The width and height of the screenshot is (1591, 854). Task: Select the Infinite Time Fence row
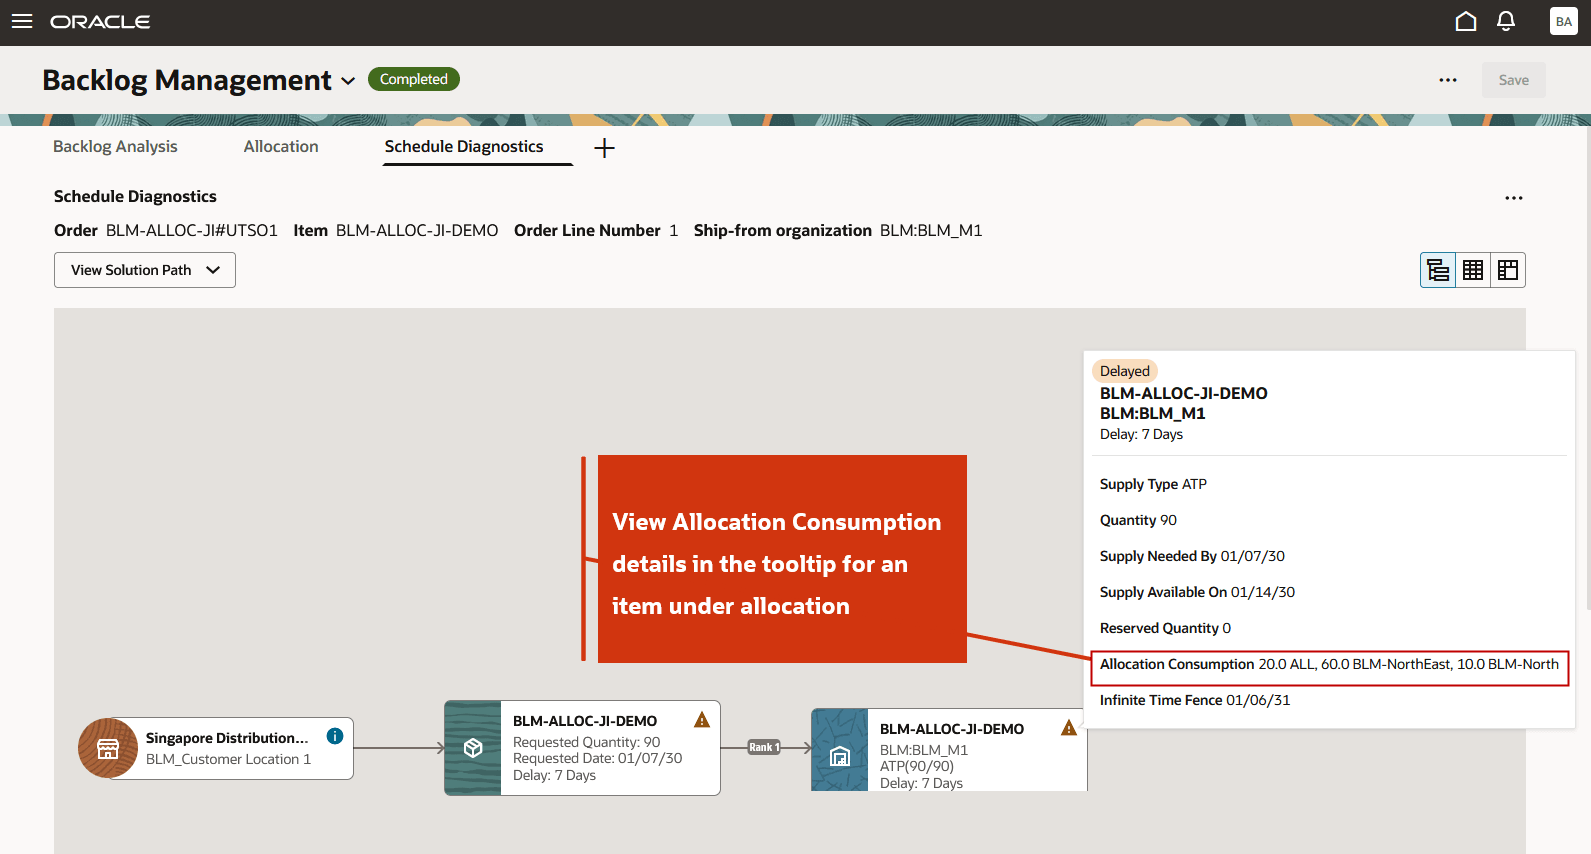click(1195, 700)
